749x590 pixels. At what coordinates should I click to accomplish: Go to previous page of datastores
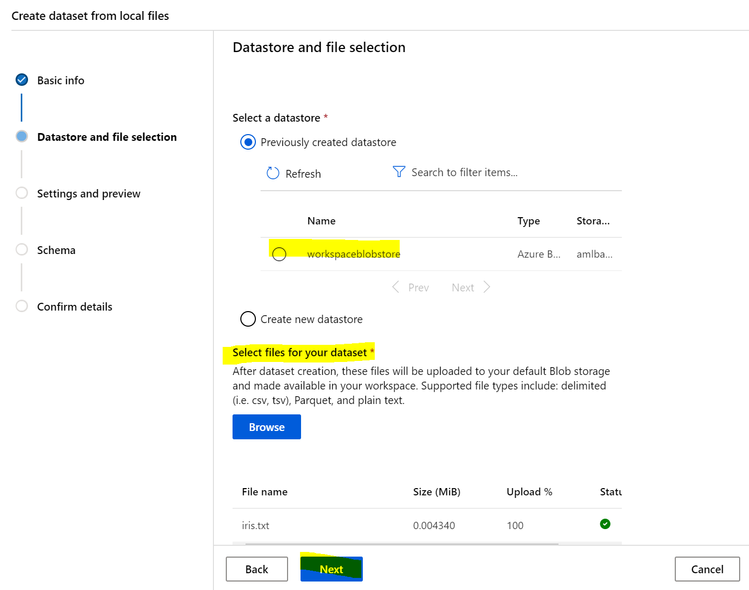411,287
